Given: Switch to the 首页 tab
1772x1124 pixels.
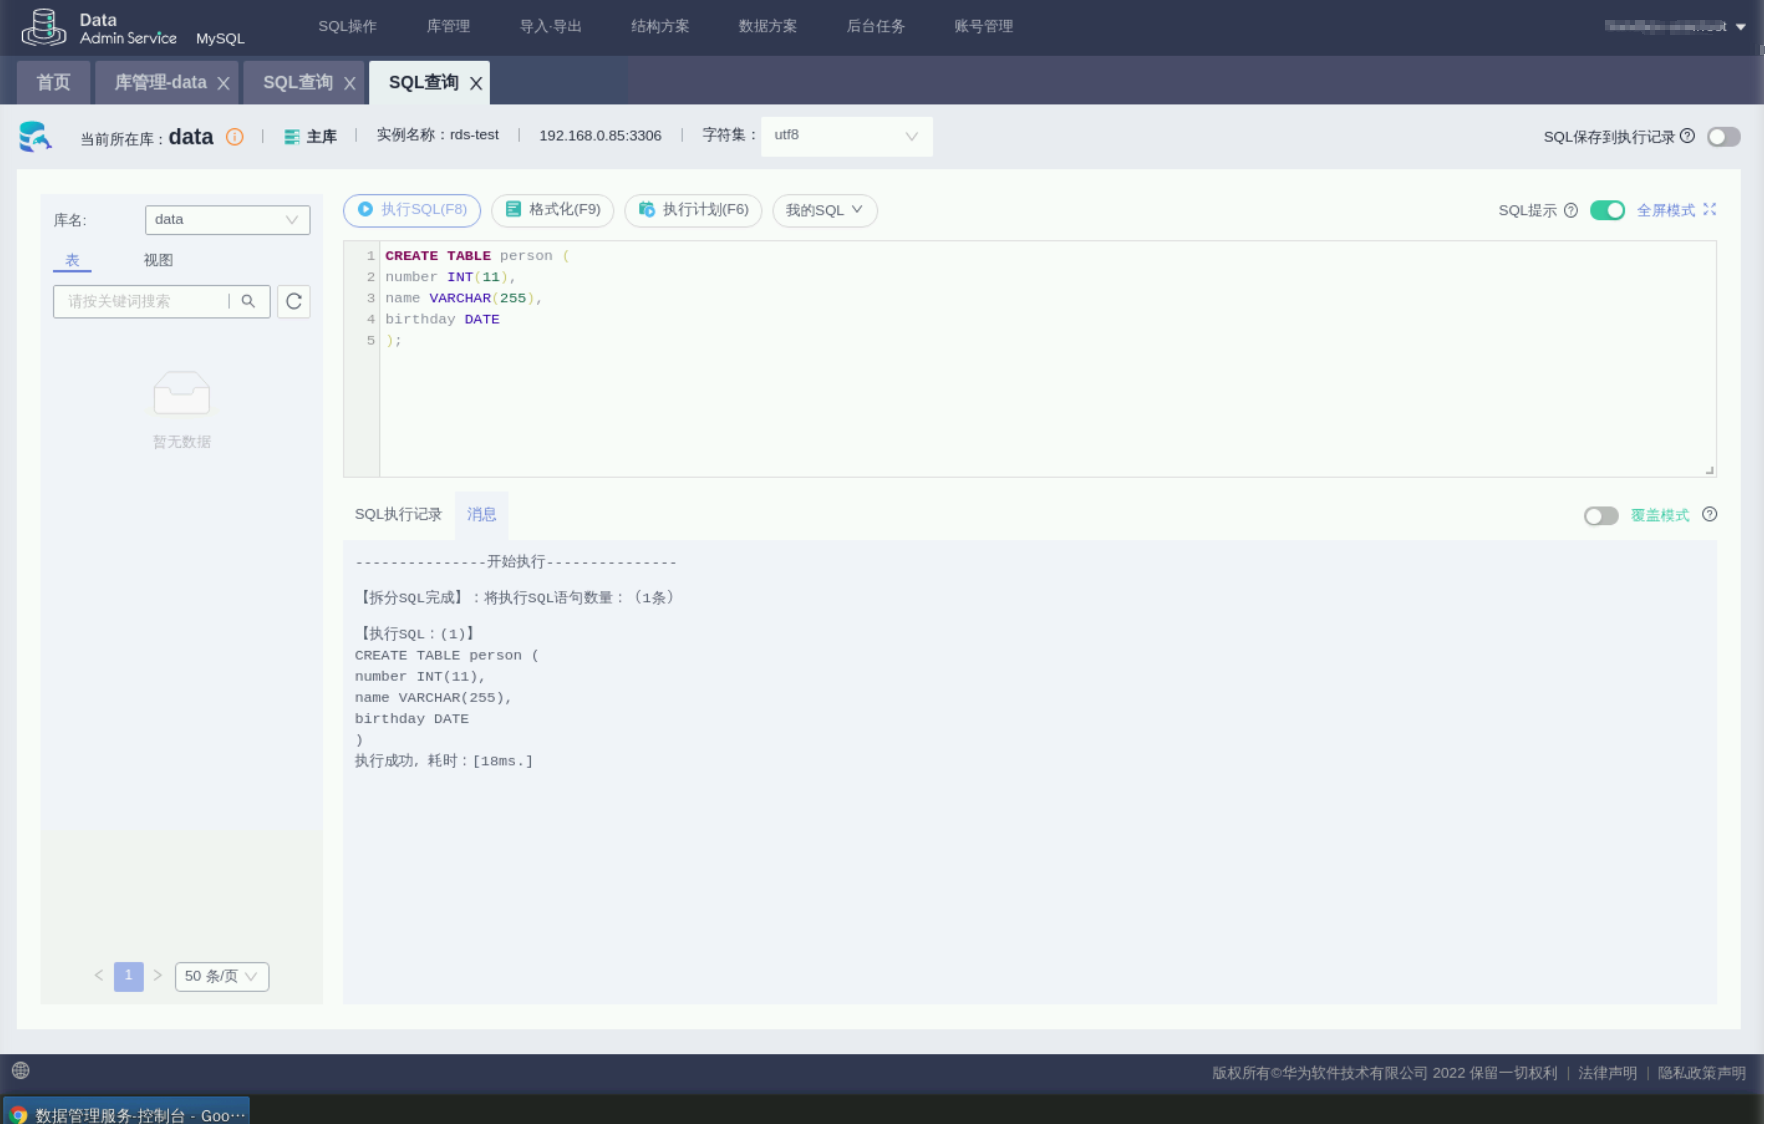Looking at the screenshot, I should (x=54, y=83).
